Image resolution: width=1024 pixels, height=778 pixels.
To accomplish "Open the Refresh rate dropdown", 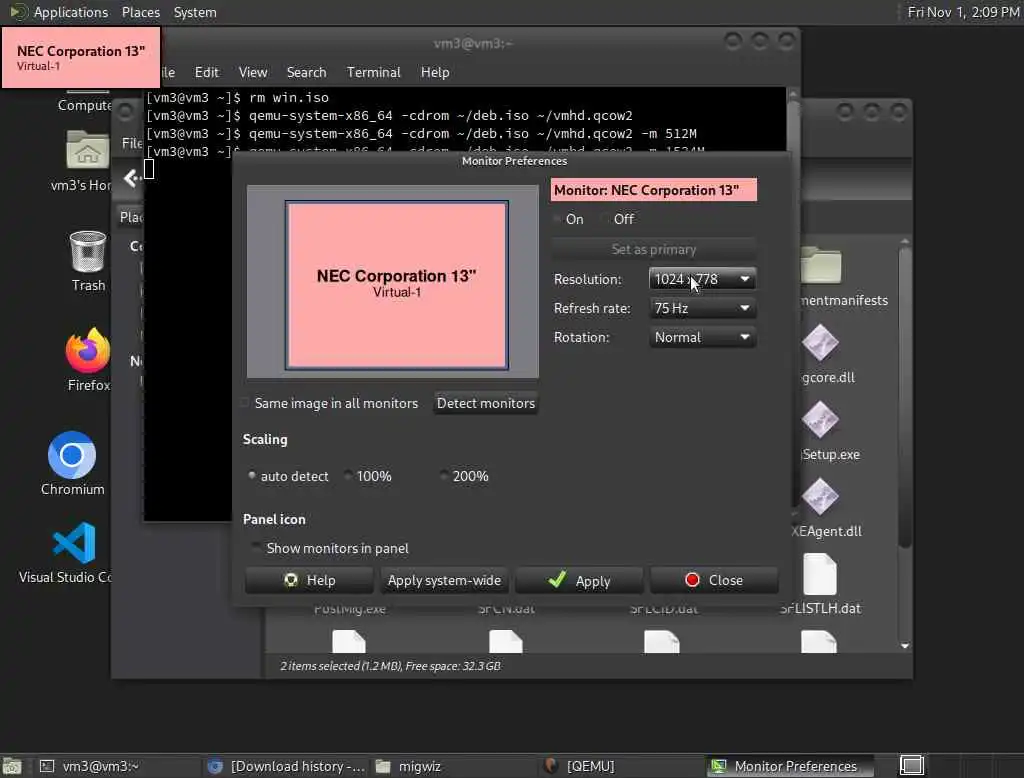I will 702,308.
